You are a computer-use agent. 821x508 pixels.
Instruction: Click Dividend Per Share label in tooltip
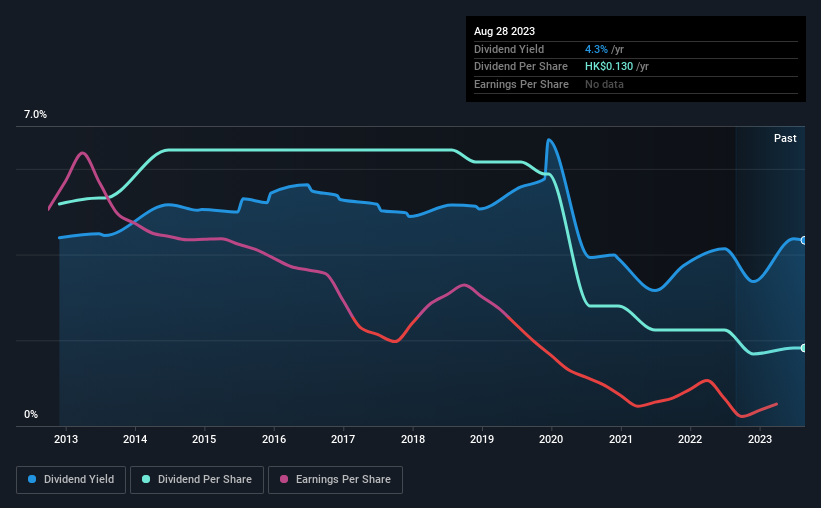click(x=520, y=67)
